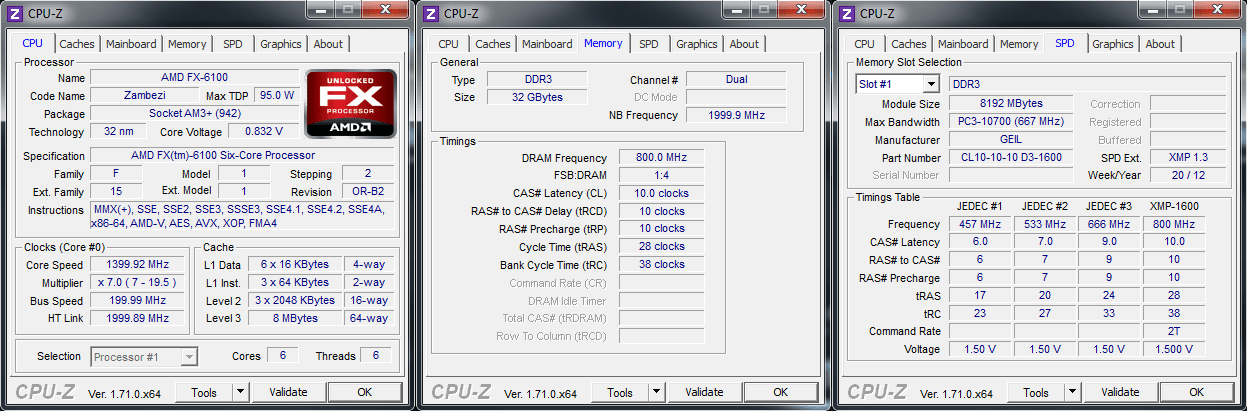
Task: Click the 20 / 12 Week/Year value
Action: [1187, 175]
